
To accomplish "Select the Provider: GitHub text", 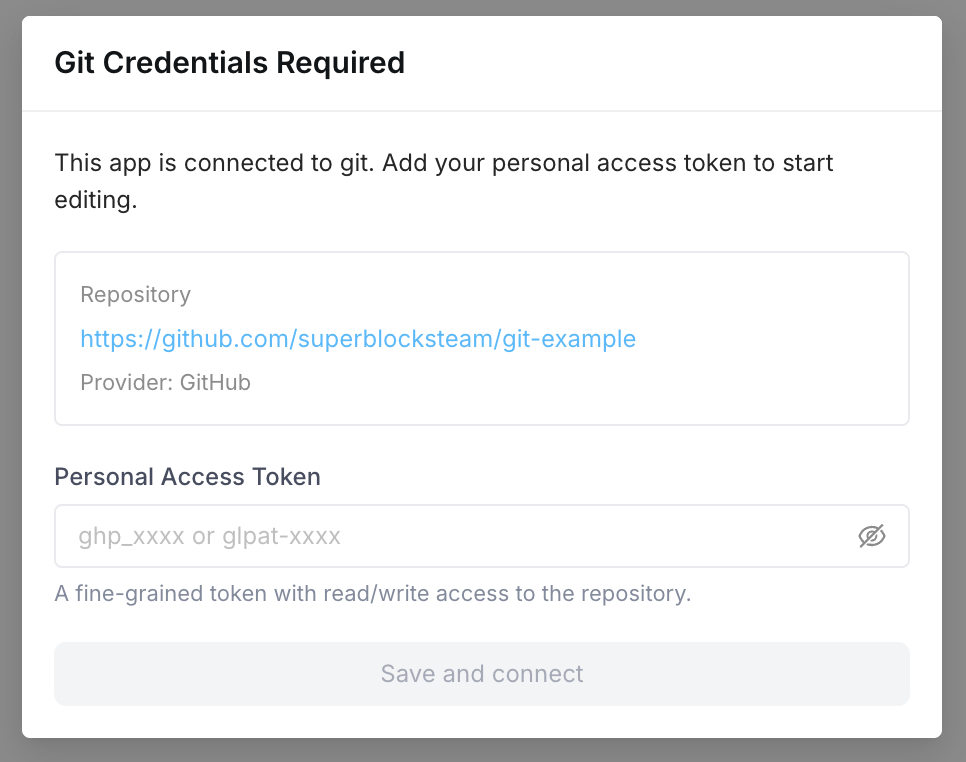I will 165,382.
